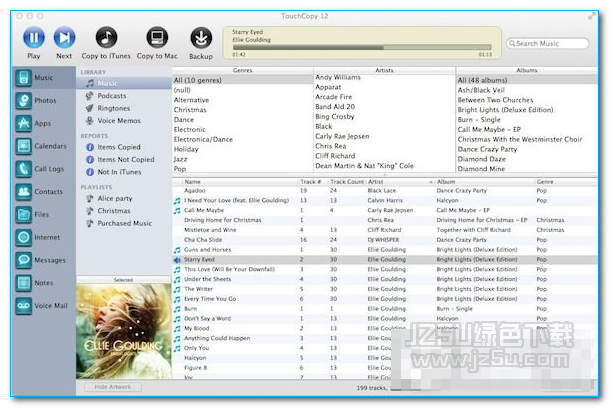610x408 pixels.
Task: Sort tracks by the Track Count column
Action: [347, 182]
